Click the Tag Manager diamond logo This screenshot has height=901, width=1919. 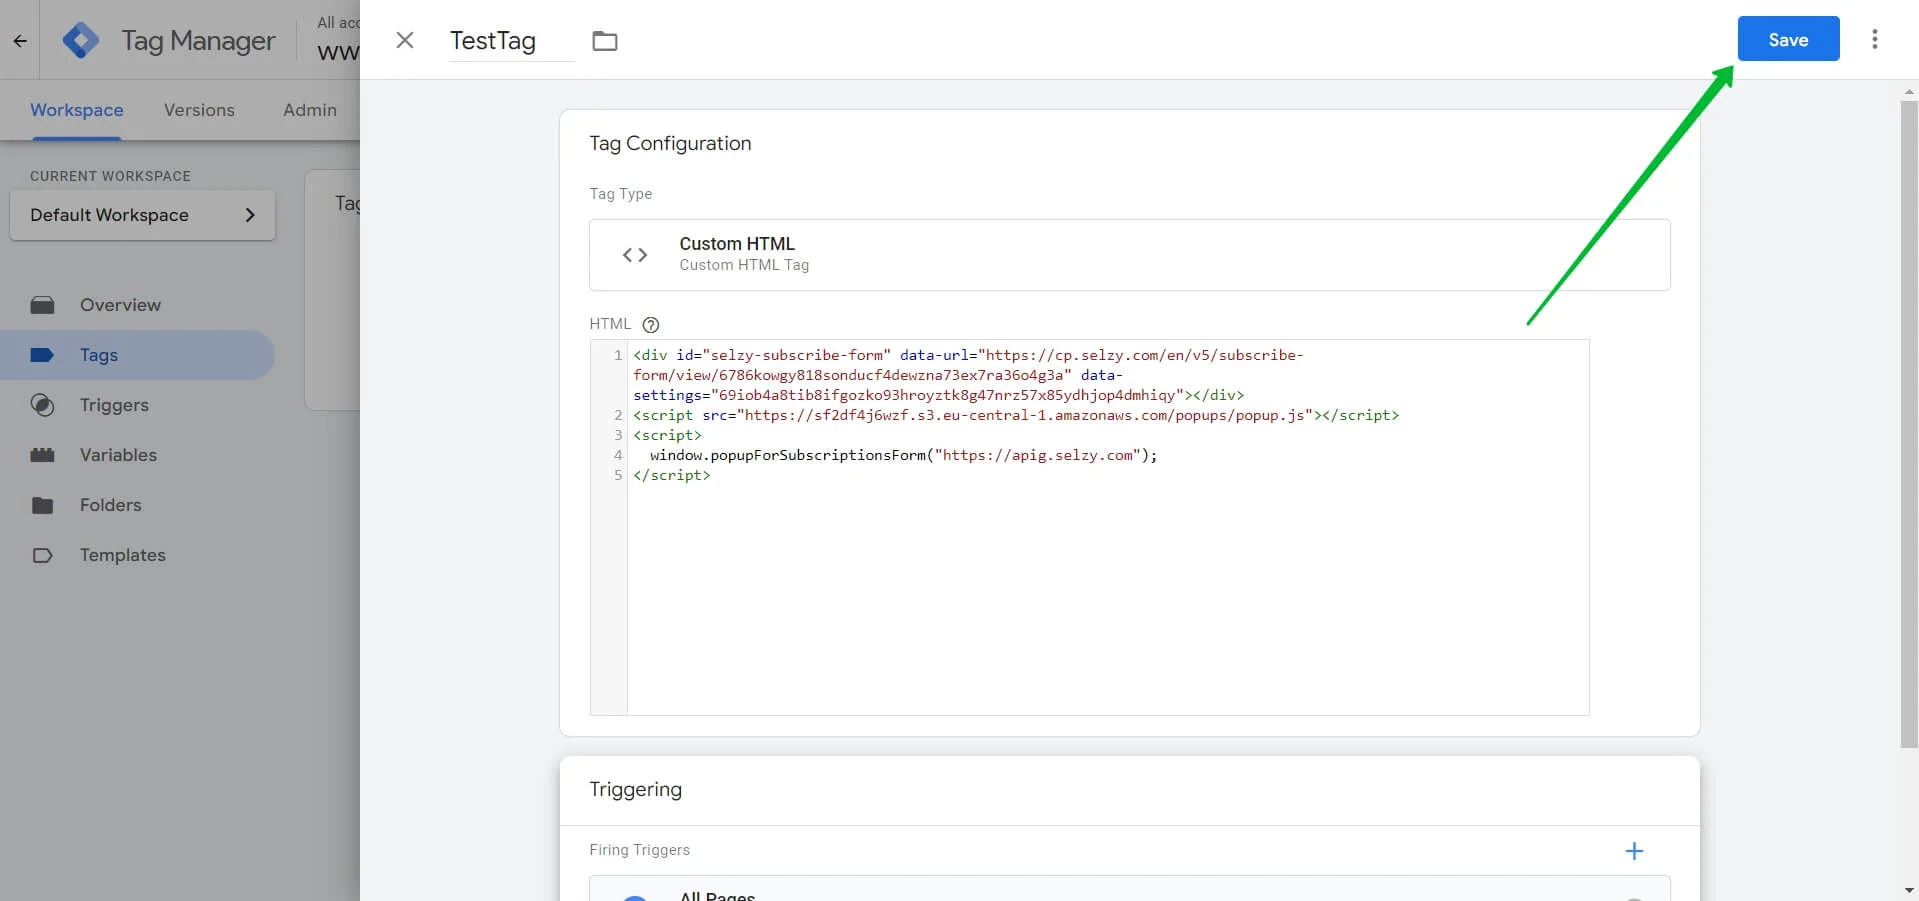coord(81,40)
